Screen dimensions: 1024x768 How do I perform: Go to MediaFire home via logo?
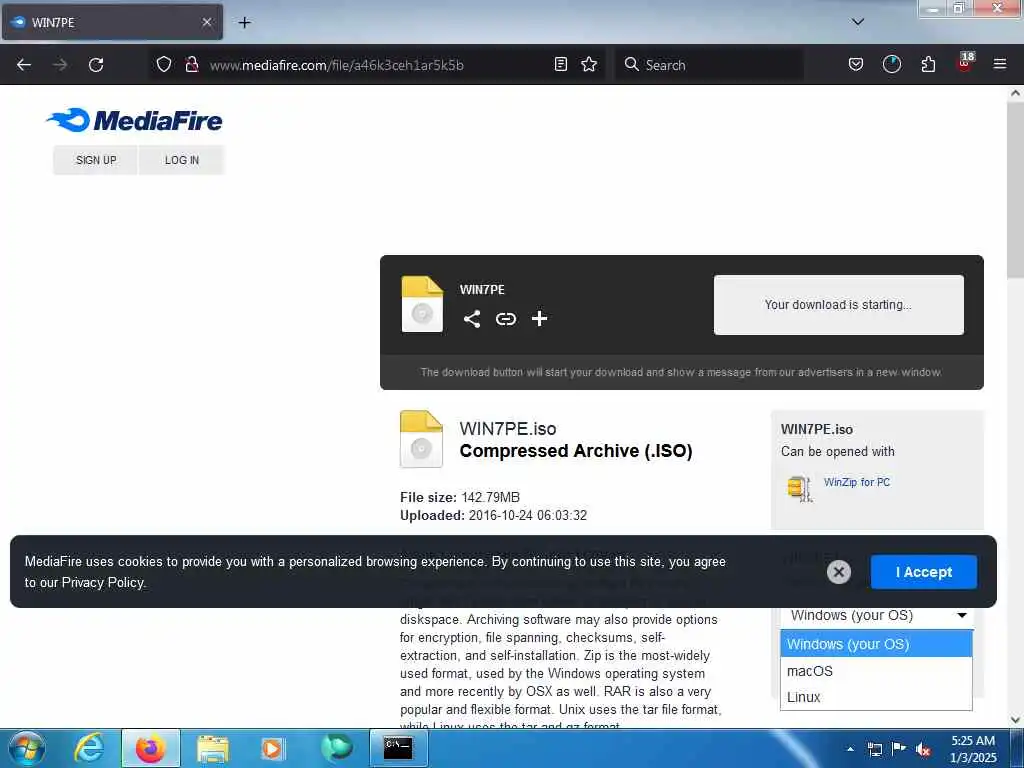pyautogui.click(x=134, y=120)
